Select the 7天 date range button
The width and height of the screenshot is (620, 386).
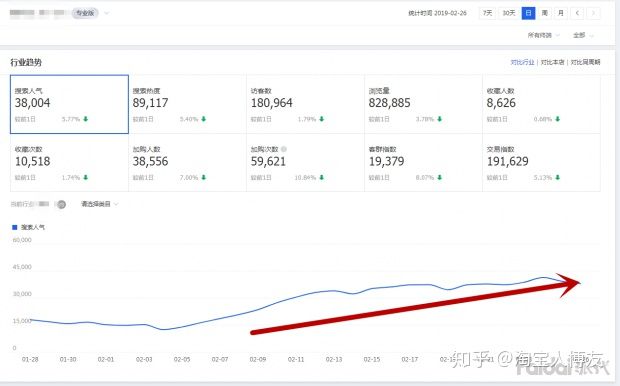[x=487, y=13]
